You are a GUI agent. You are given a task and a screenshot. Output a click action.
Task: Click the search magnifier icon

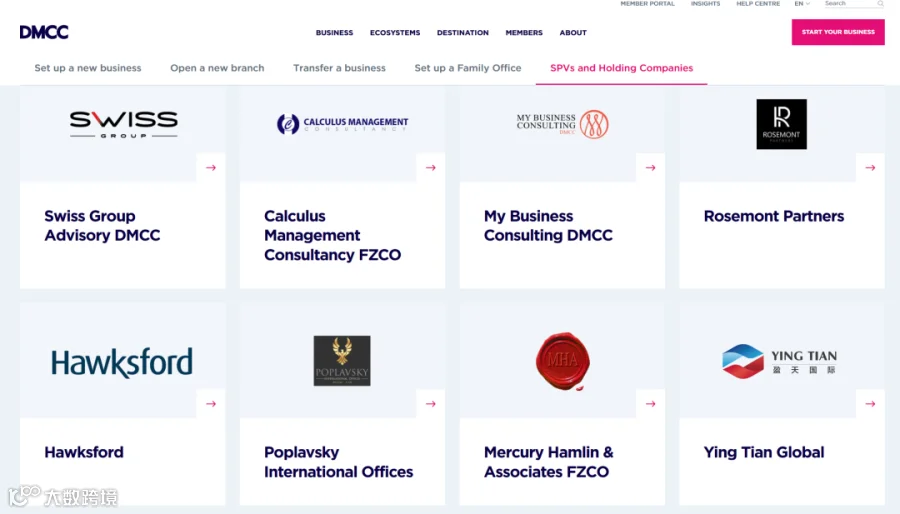(x=880, y=3)
